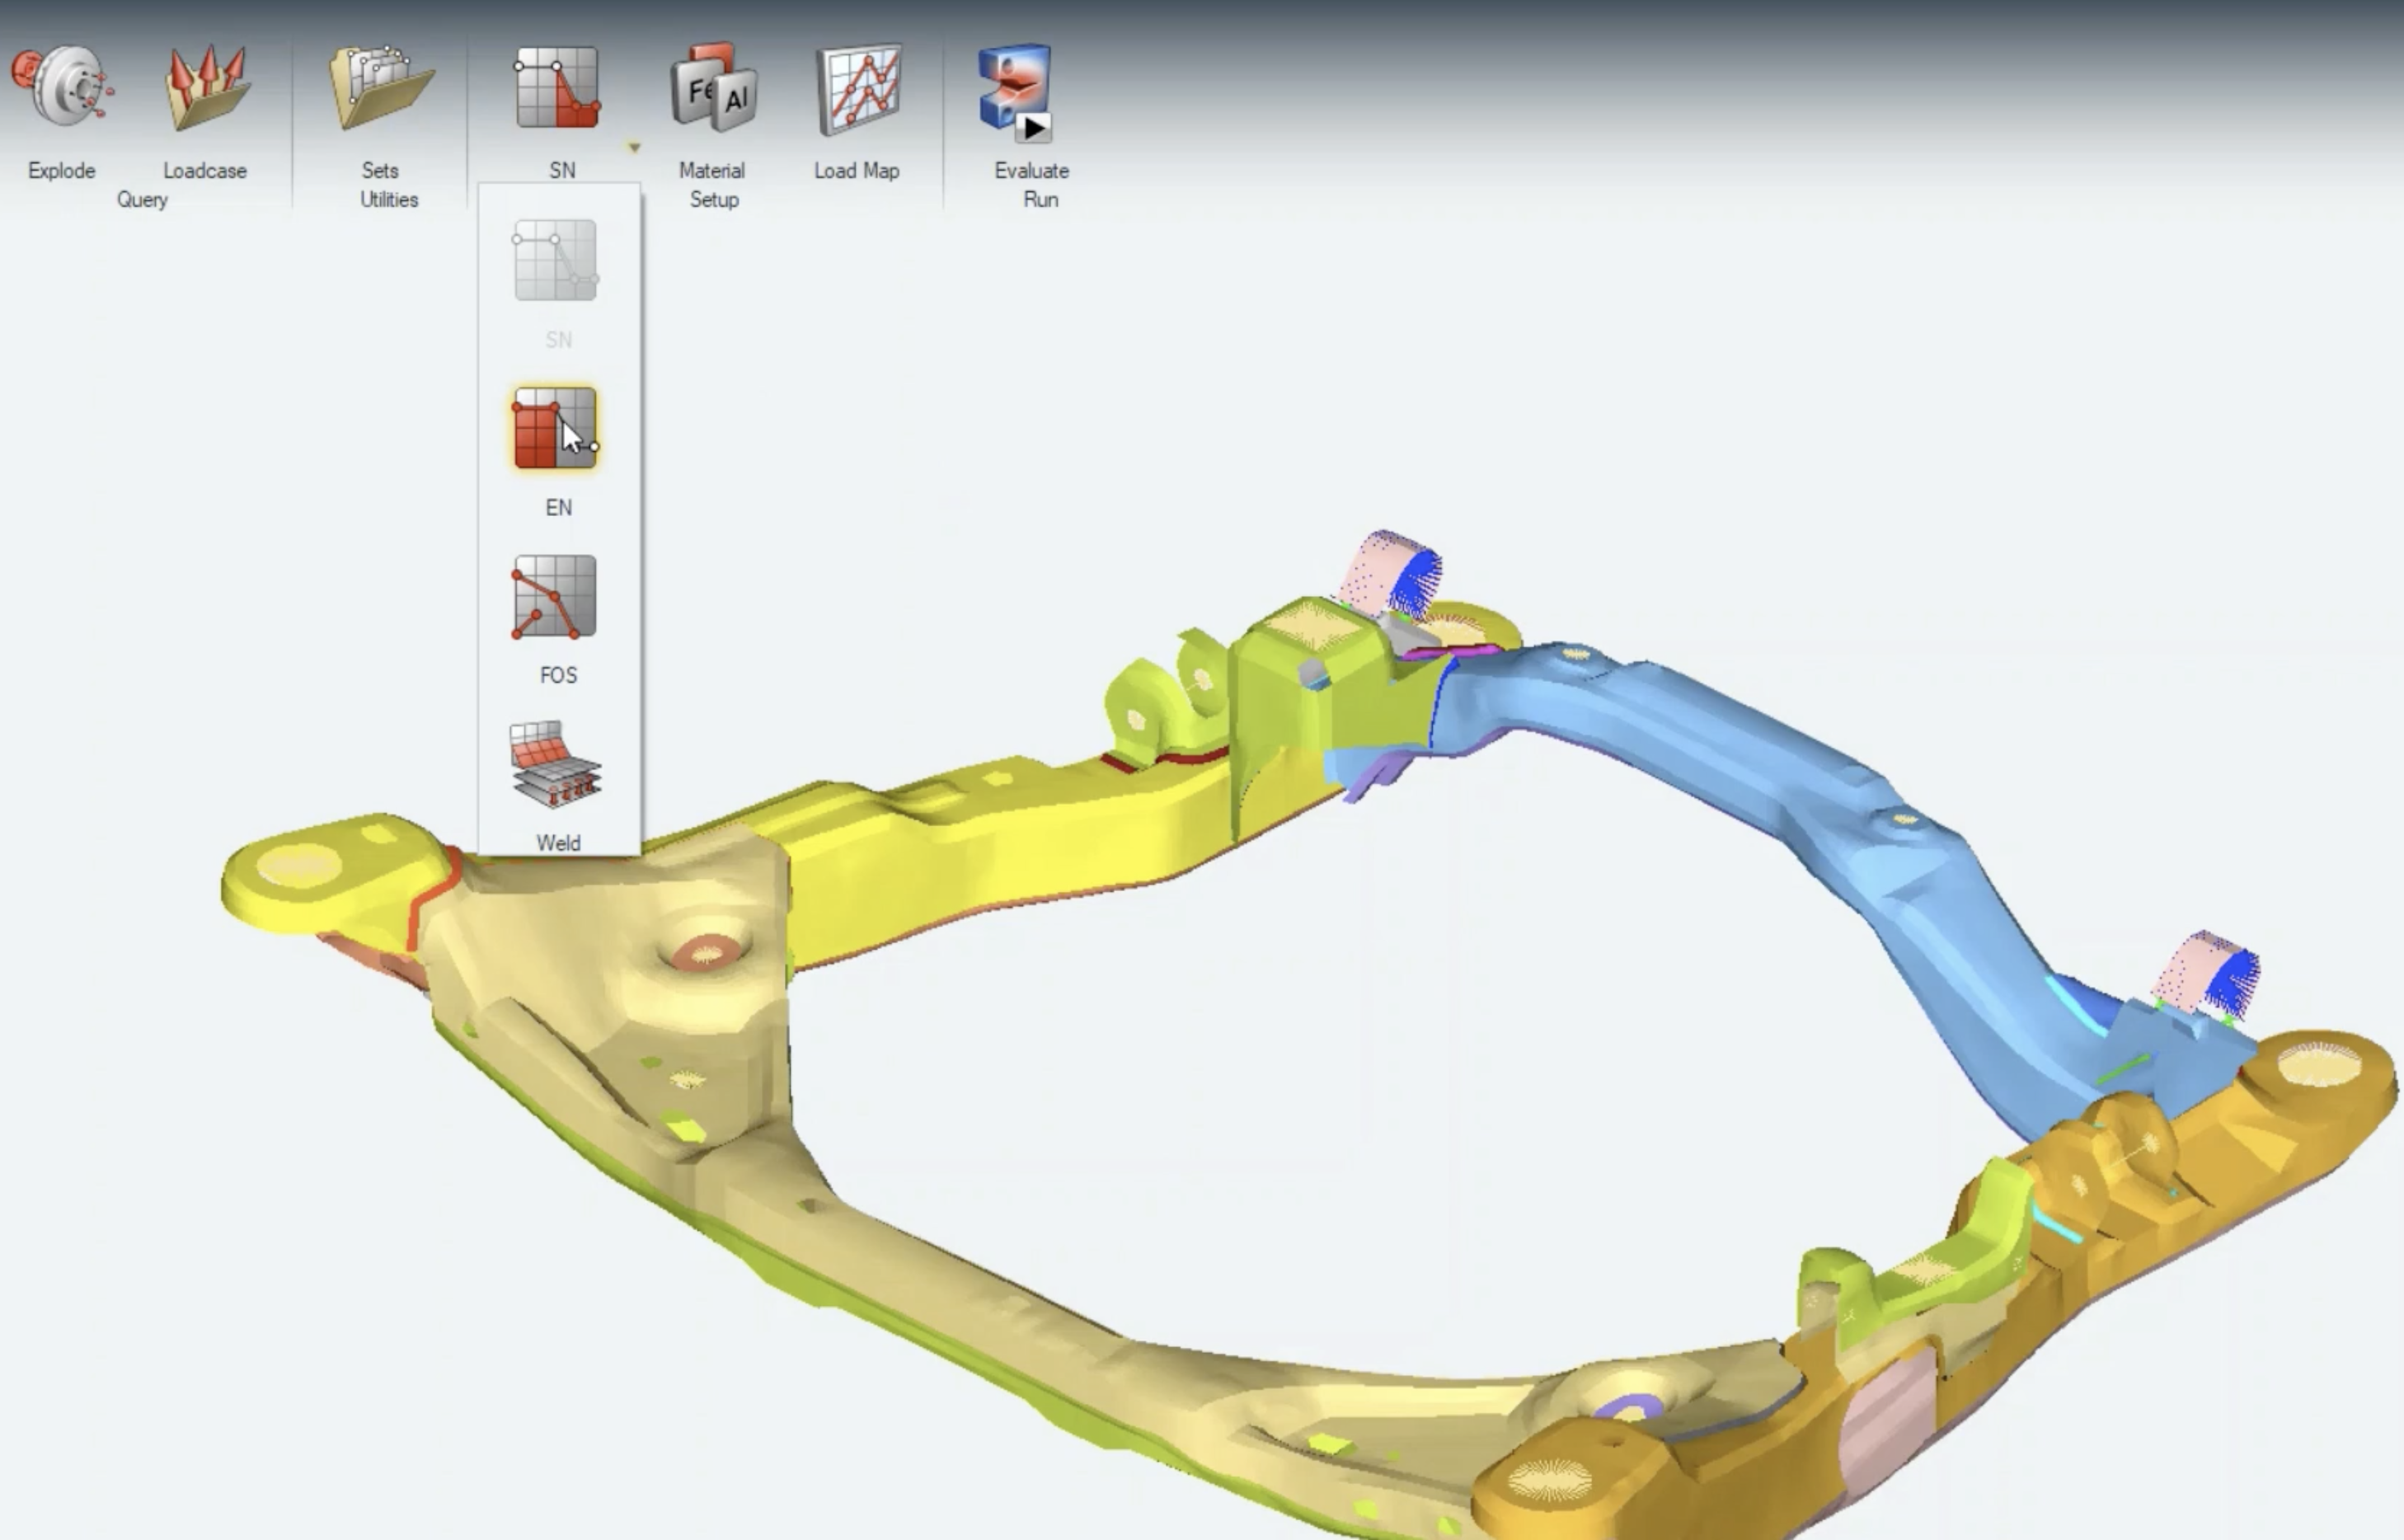This screenshot has width=2404, height=1540.
Task: Click the FOS label in dropdown
Action: pos(558,675)
